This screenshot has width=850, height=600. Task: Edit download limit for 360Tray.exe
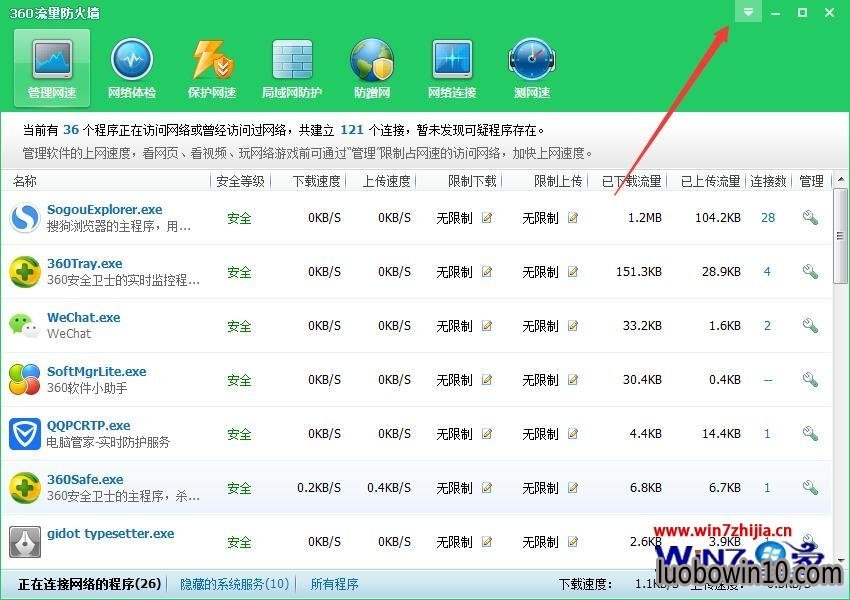coord(487,272)
